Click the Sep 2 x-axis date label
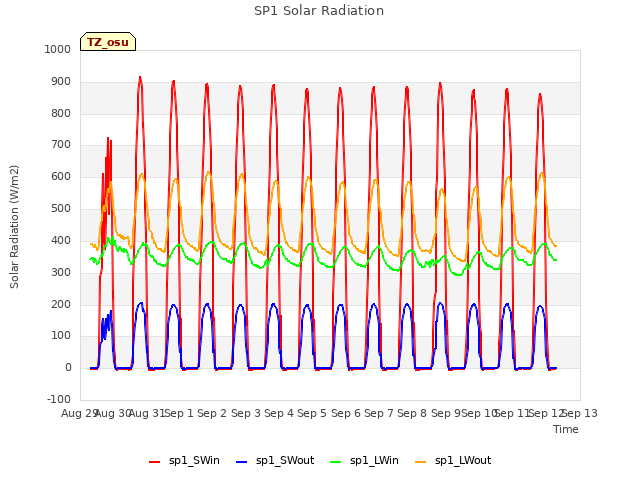The height and width of the screenshot is (480, 640). [212, 413]
